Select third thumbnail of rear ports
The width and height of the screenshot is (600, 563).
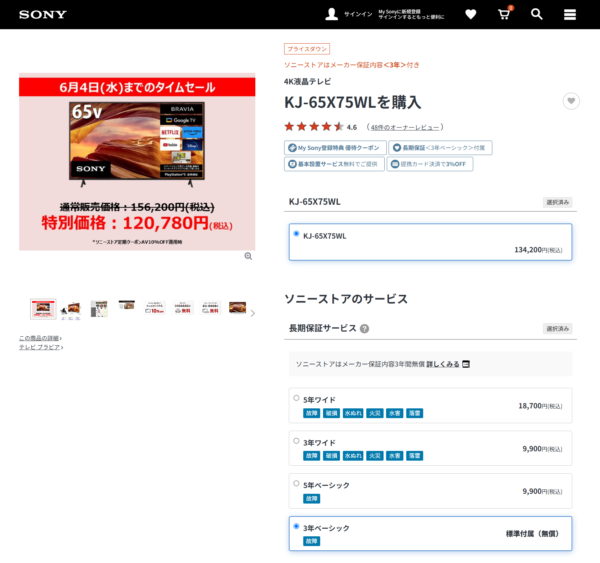pyautogui.click(x=99, y=309)
